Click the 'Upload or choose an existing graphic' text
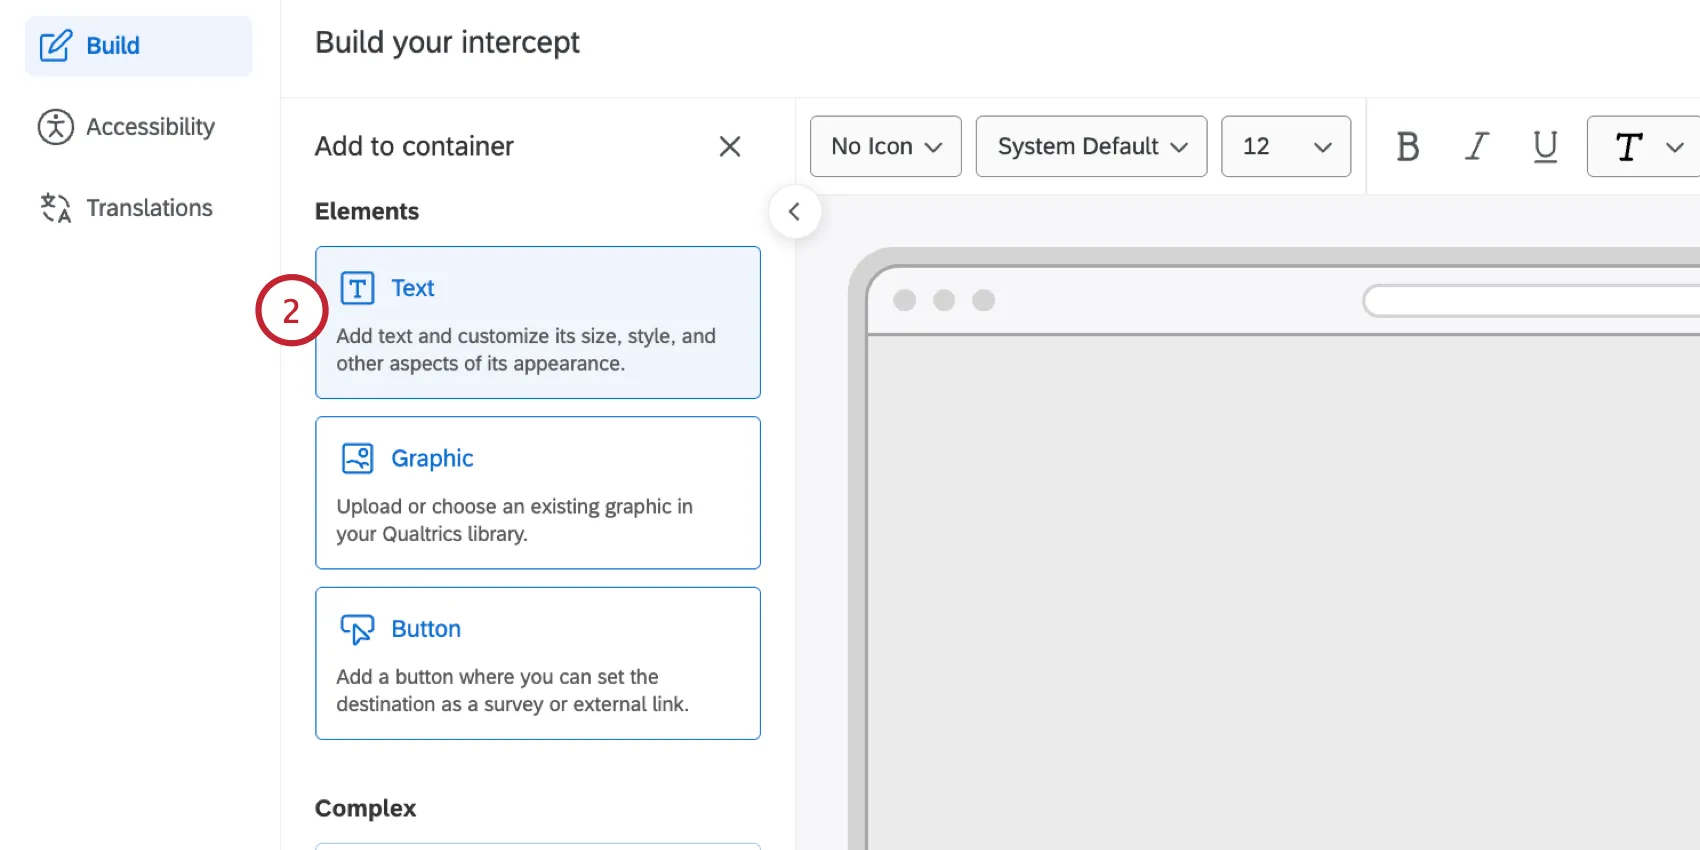 pos(514,520)
